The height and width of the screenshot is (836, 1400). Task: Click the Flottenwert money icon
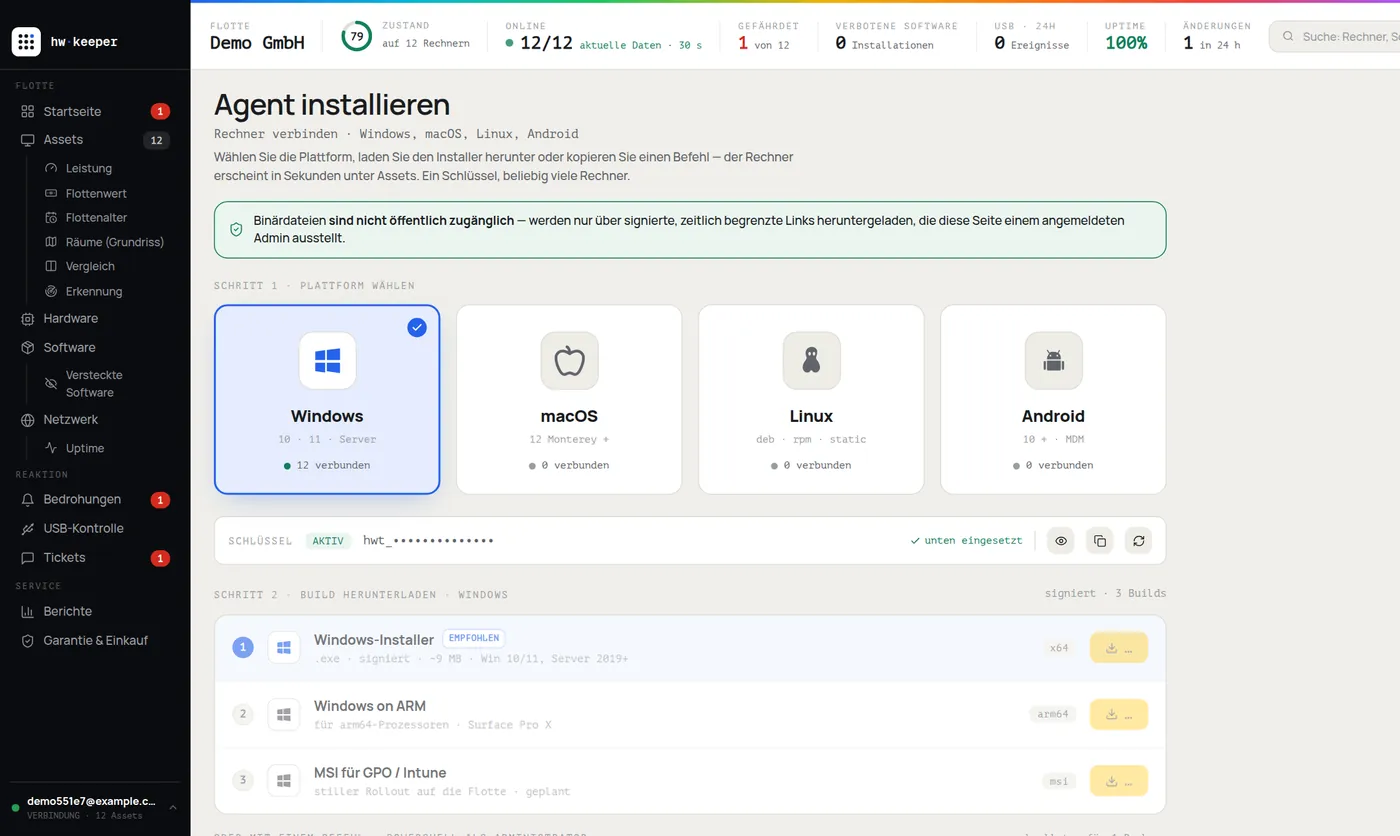(52, 193)
